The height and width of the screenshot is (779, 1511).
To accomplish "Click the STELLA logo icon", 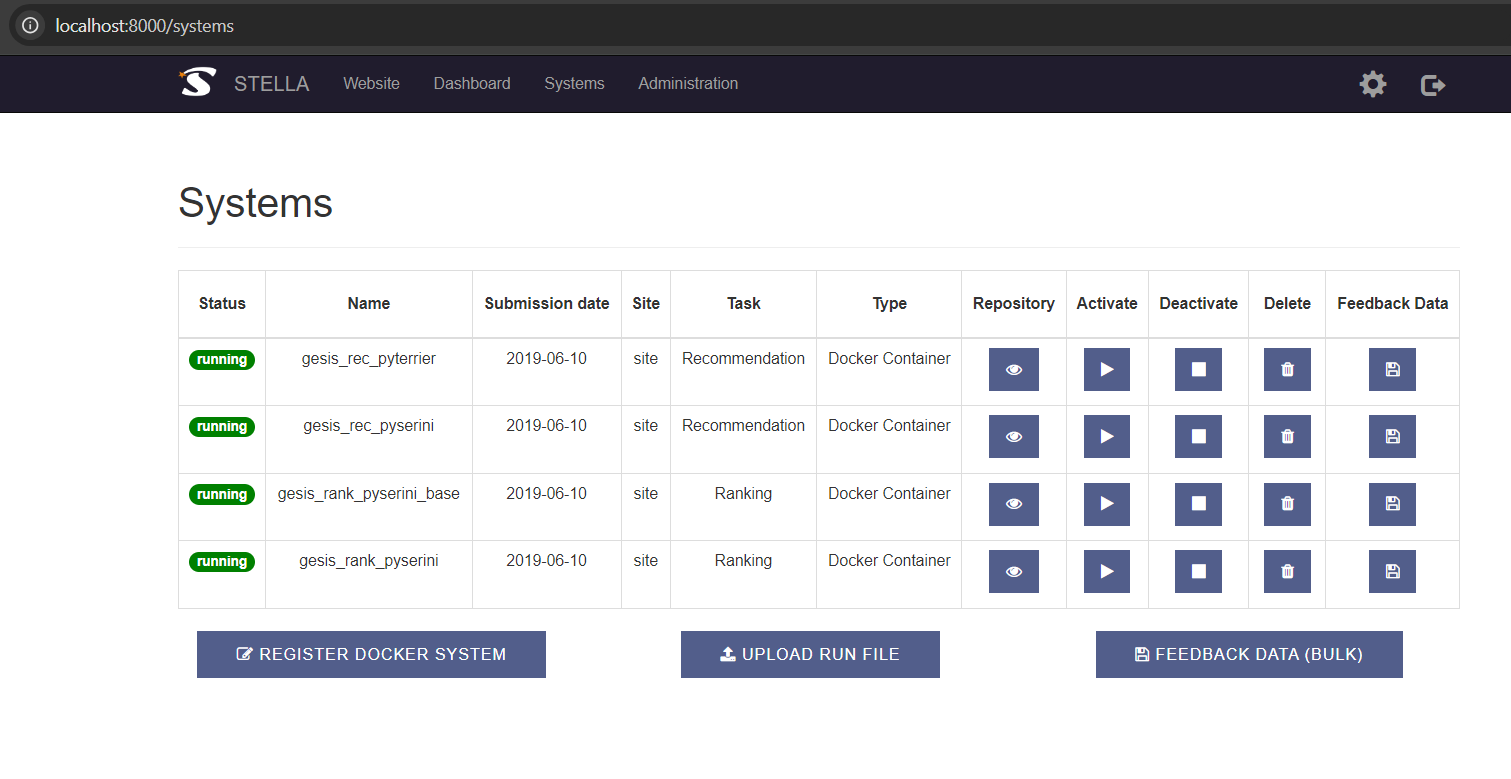I will click(x=197, y=83).
